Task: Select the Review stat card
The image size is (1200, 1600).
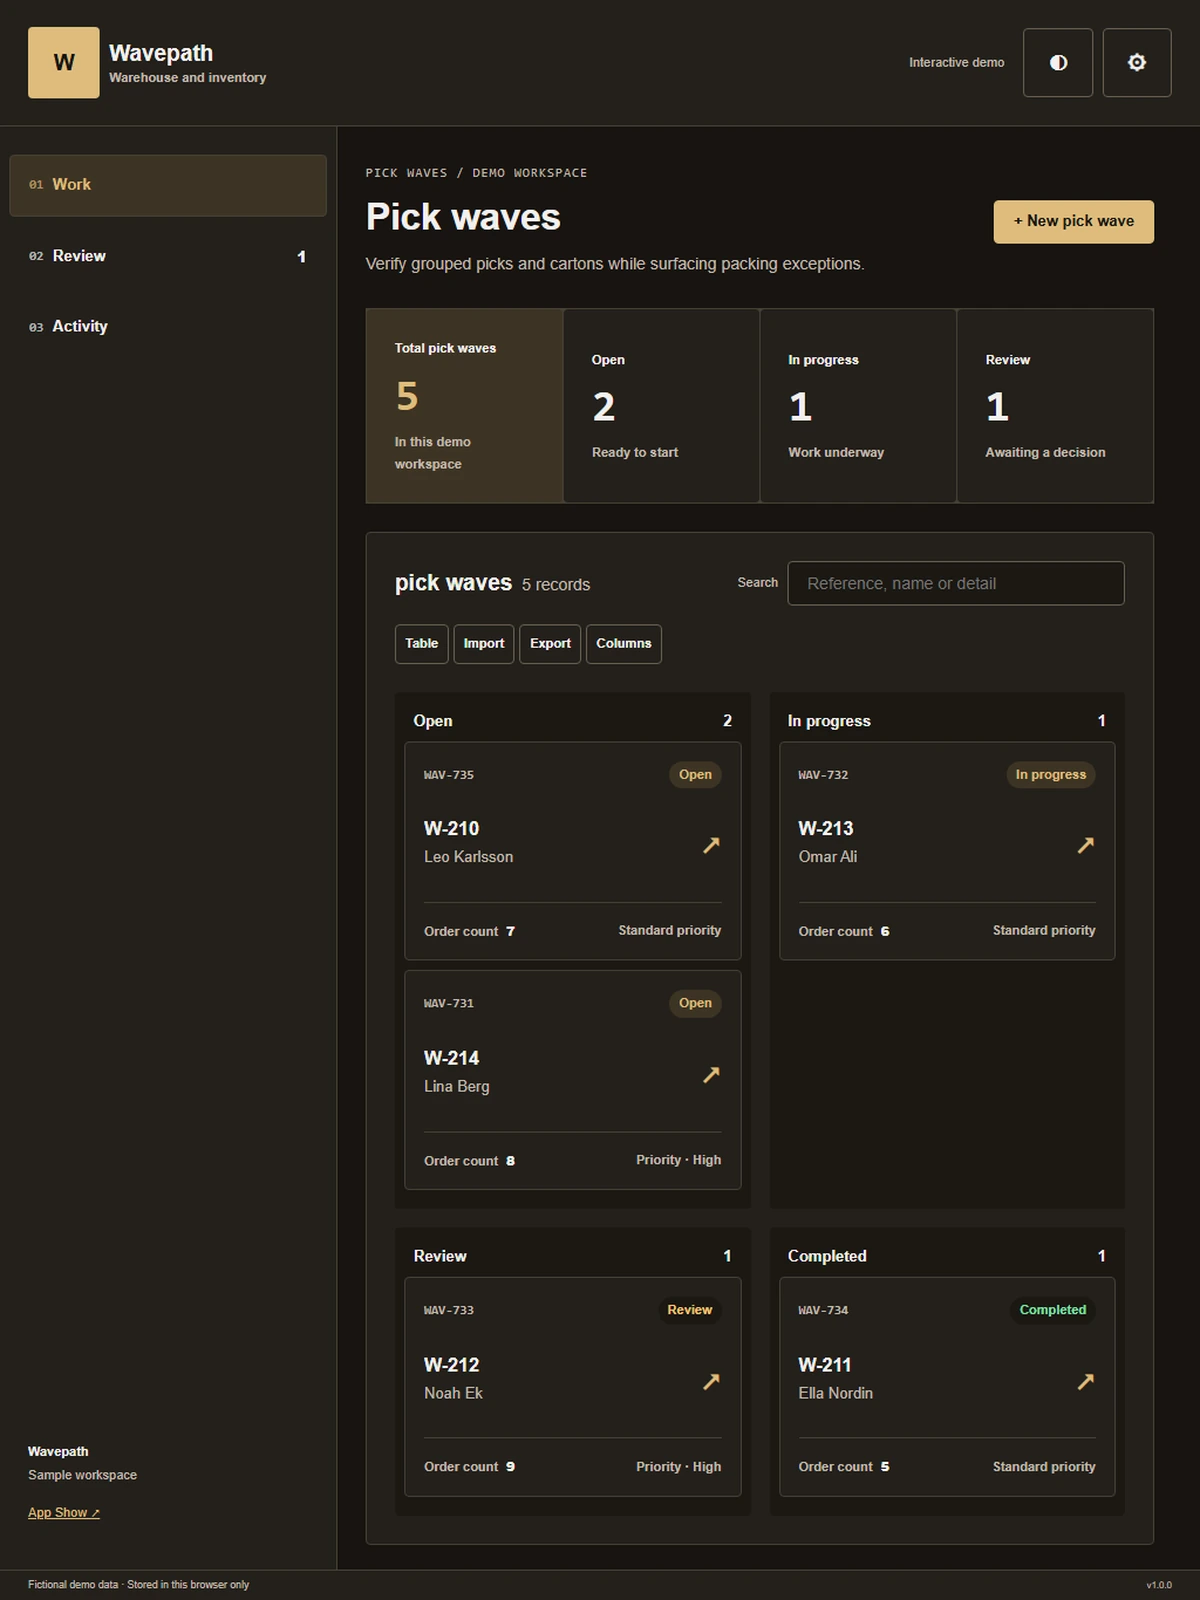Action: pyautogui.click(x=1055, y=405)
